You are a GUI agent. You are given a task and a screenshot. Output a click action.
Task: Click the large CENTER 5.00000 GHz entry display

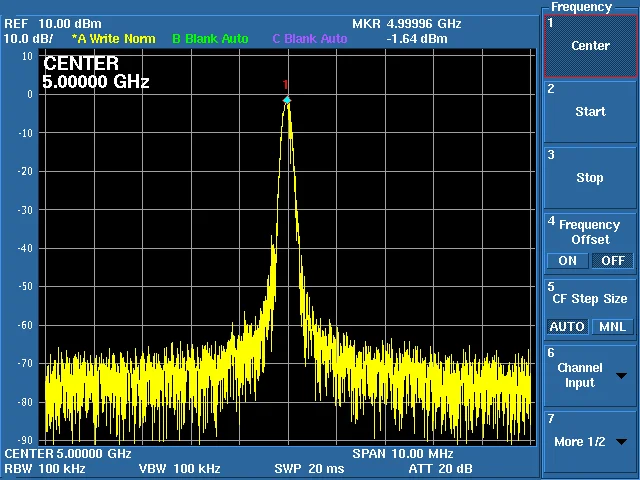point(96,73)
